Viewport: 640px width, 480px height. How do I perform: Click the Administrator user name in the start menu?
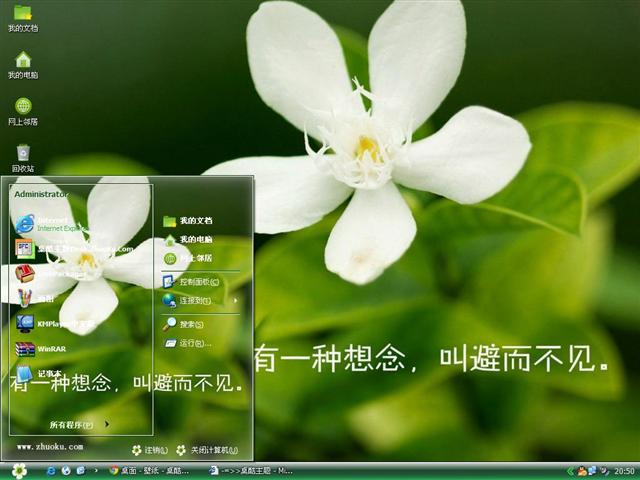point(41,194)
